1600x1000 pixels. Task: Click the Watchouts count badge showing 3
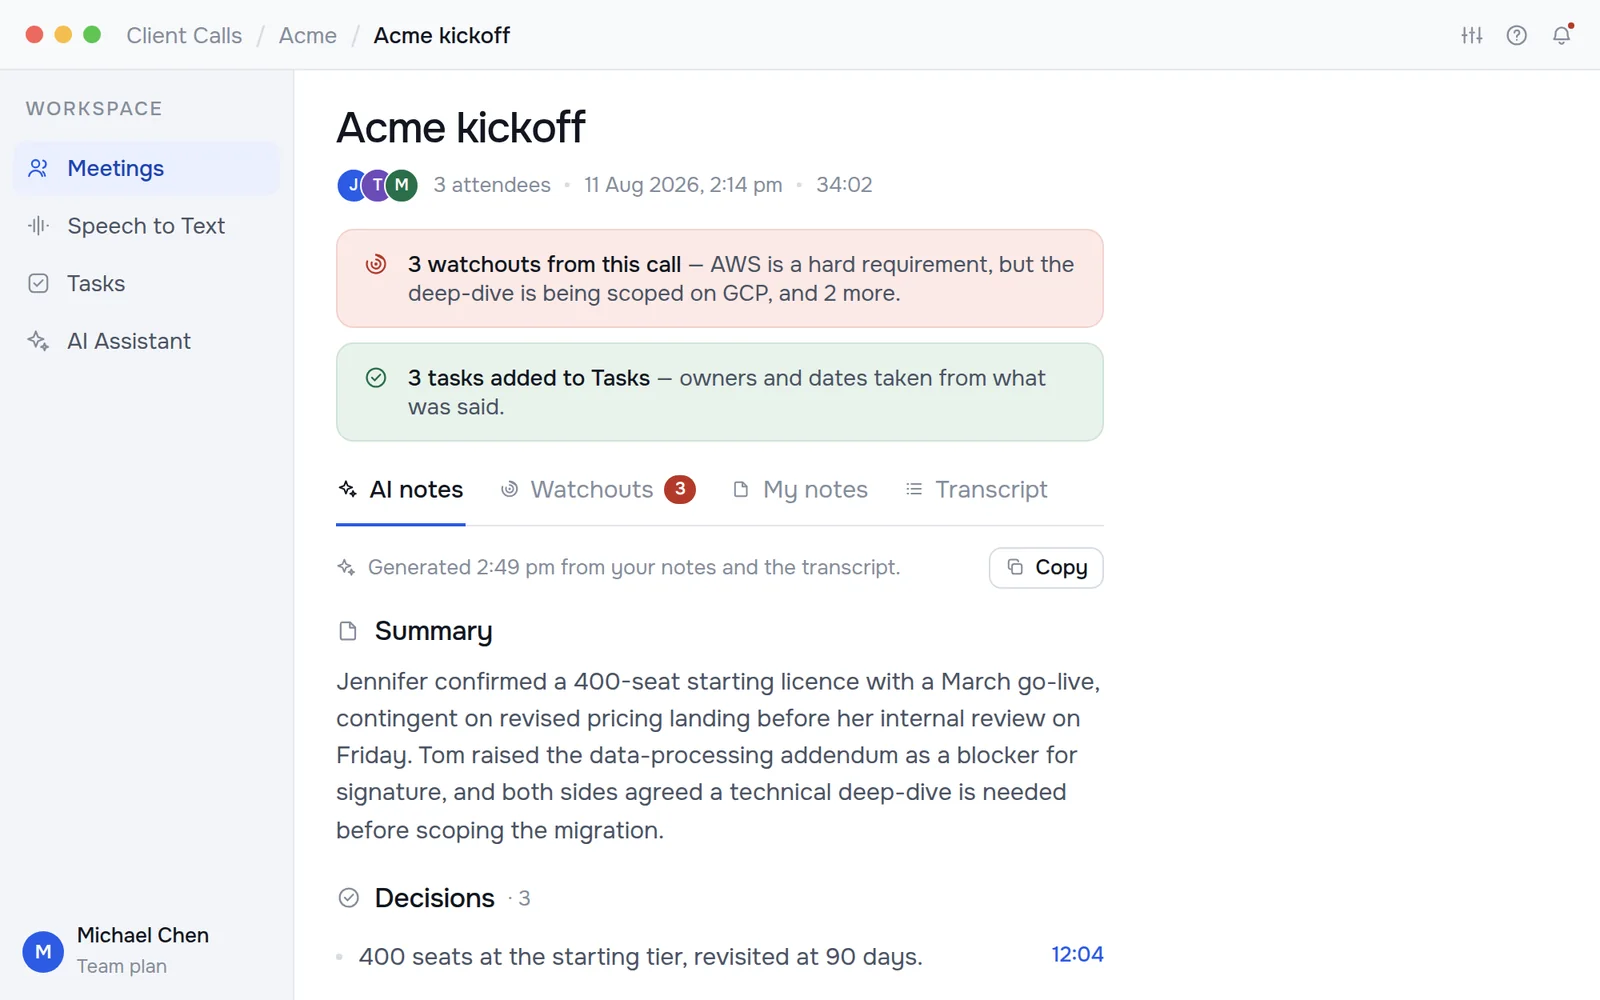680,490
